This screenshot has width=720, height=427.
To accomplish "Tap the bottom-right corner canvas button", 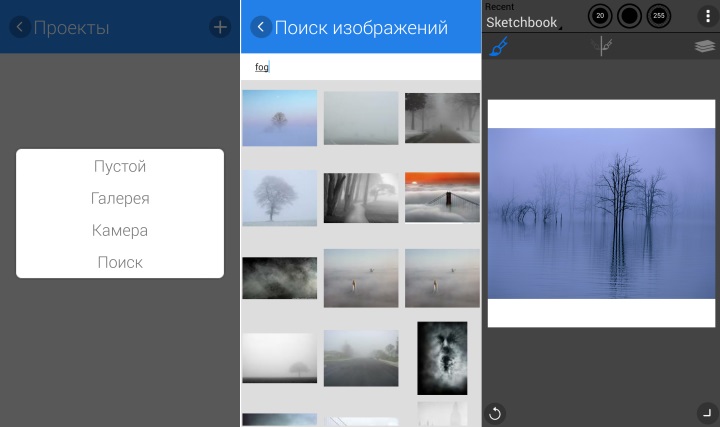I will click(707, 412).
